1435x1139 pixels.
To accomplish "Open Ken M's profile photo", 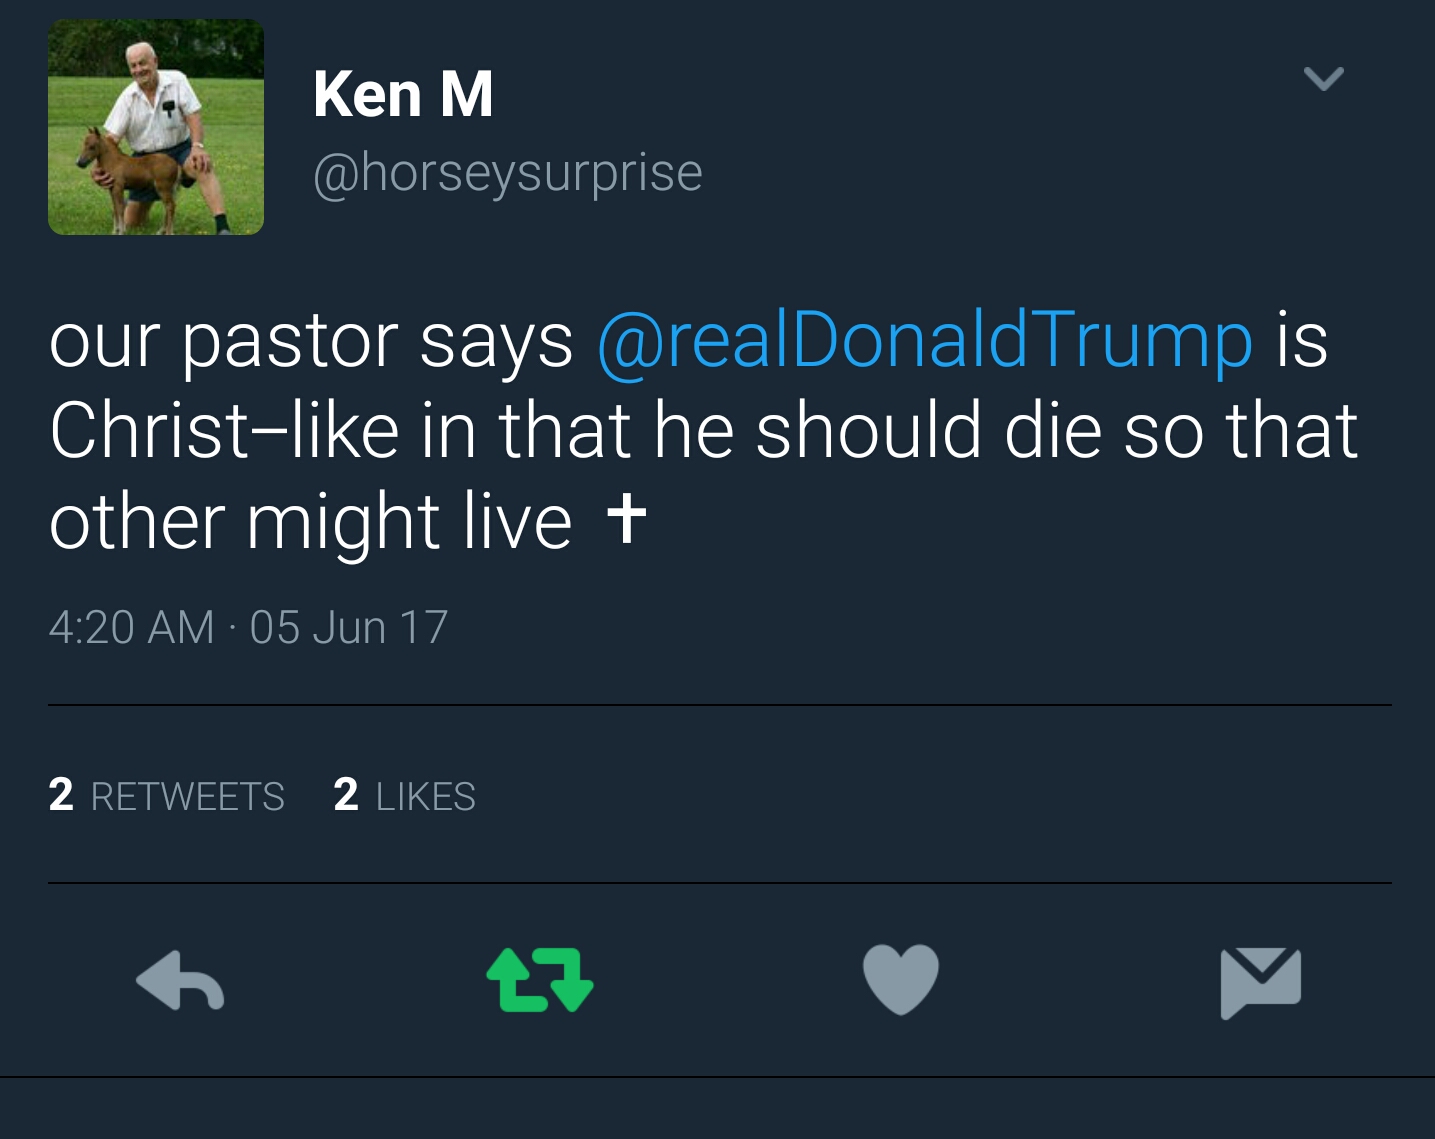I will click(156, 127).
